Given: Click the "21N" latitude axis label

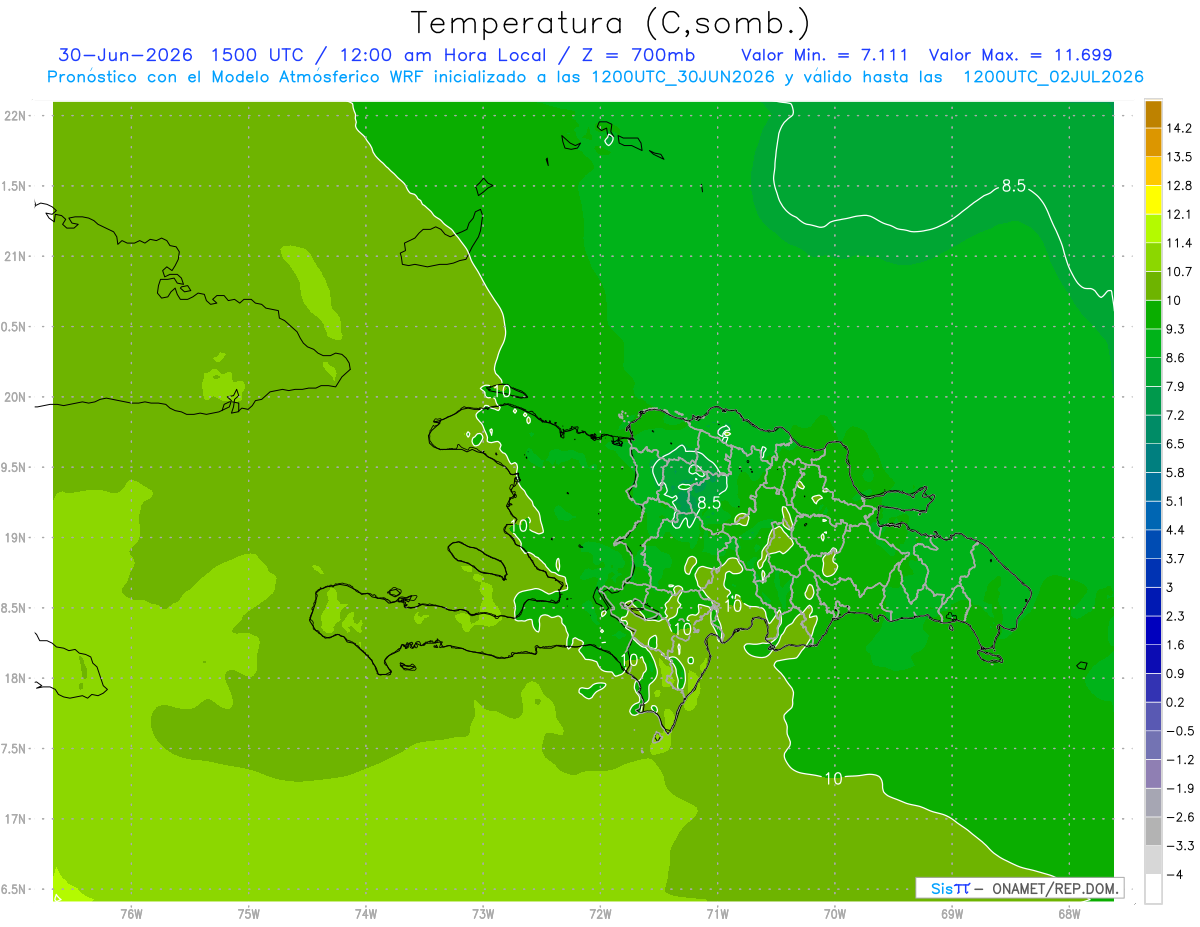Looking at the screenshot, I should coord(16,257).
